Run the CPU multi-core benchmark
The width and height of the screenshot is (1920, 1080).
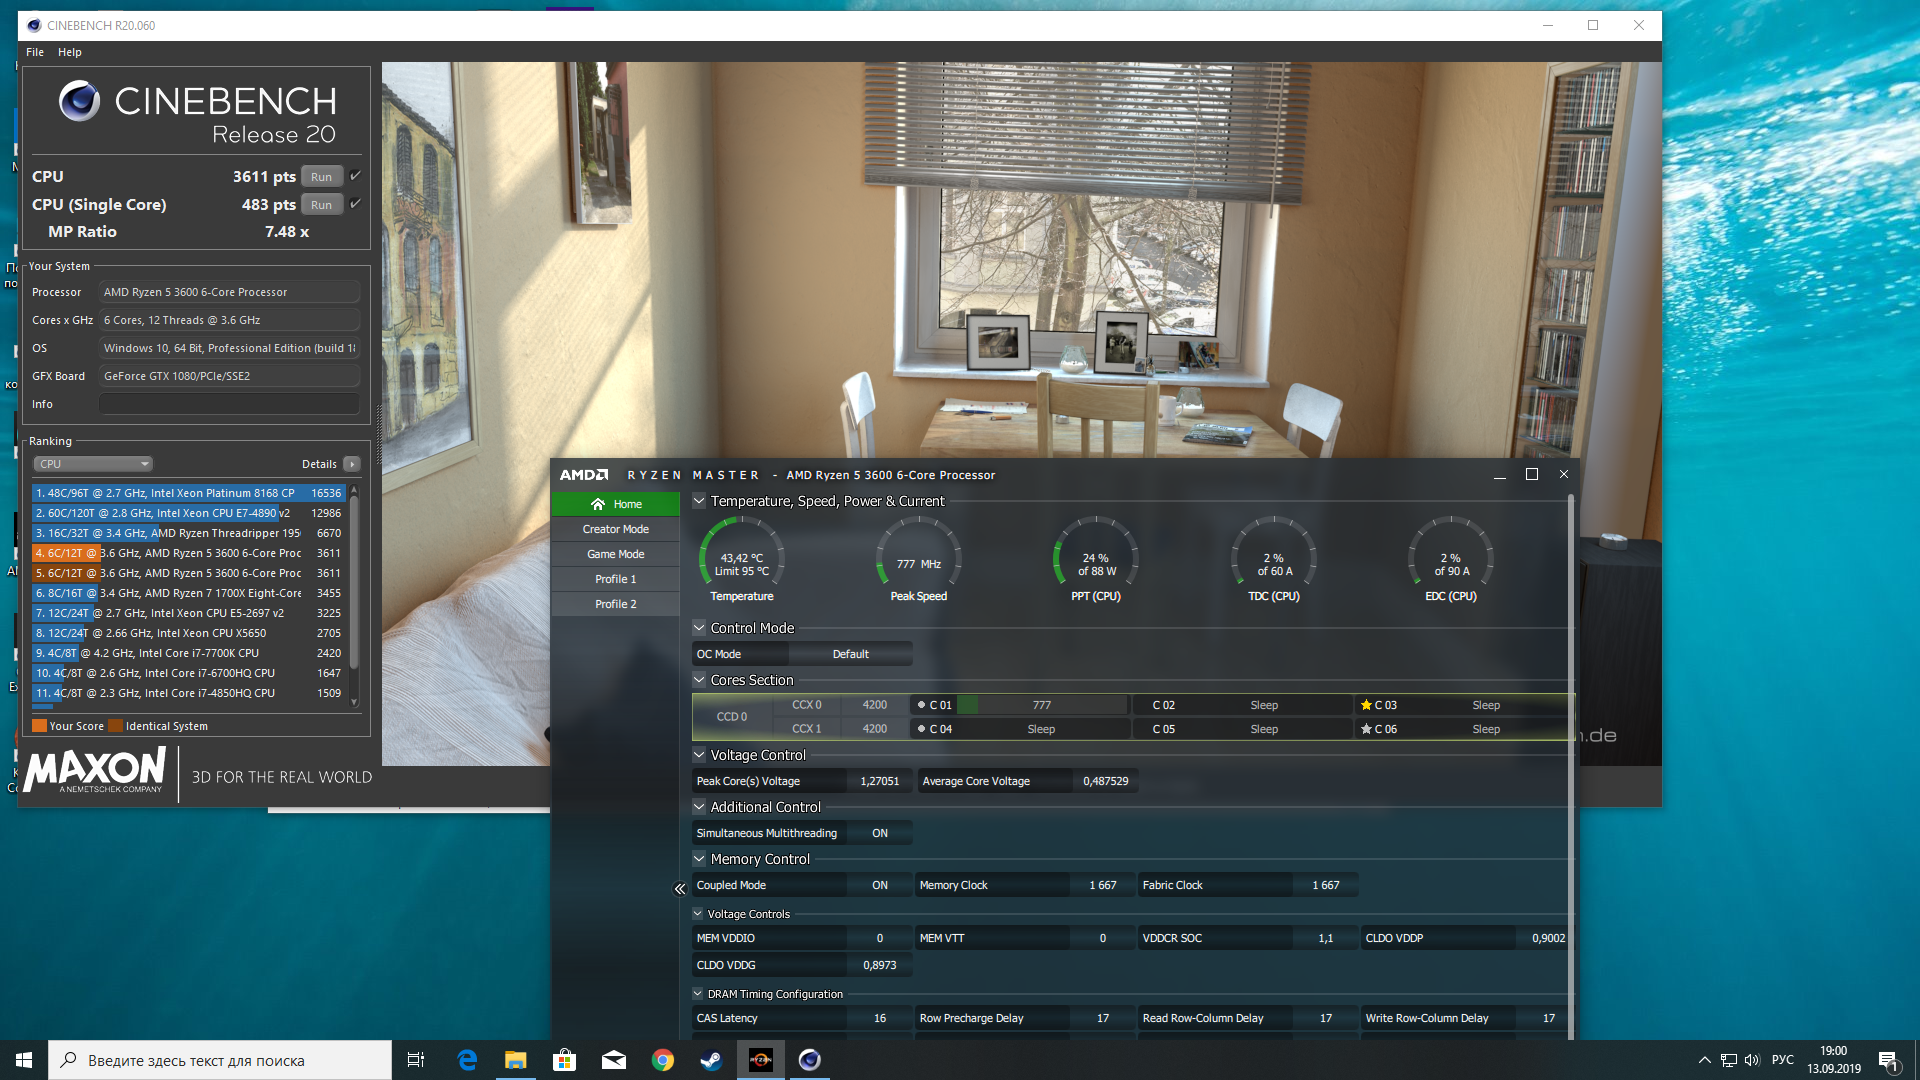(x=321, y=177)
